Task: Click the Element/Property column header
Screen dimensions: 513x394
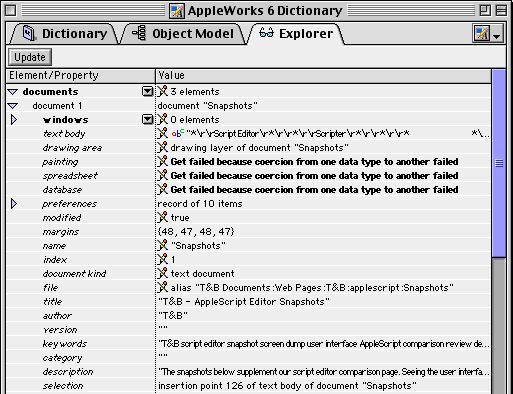Action: tap(81, 76)
